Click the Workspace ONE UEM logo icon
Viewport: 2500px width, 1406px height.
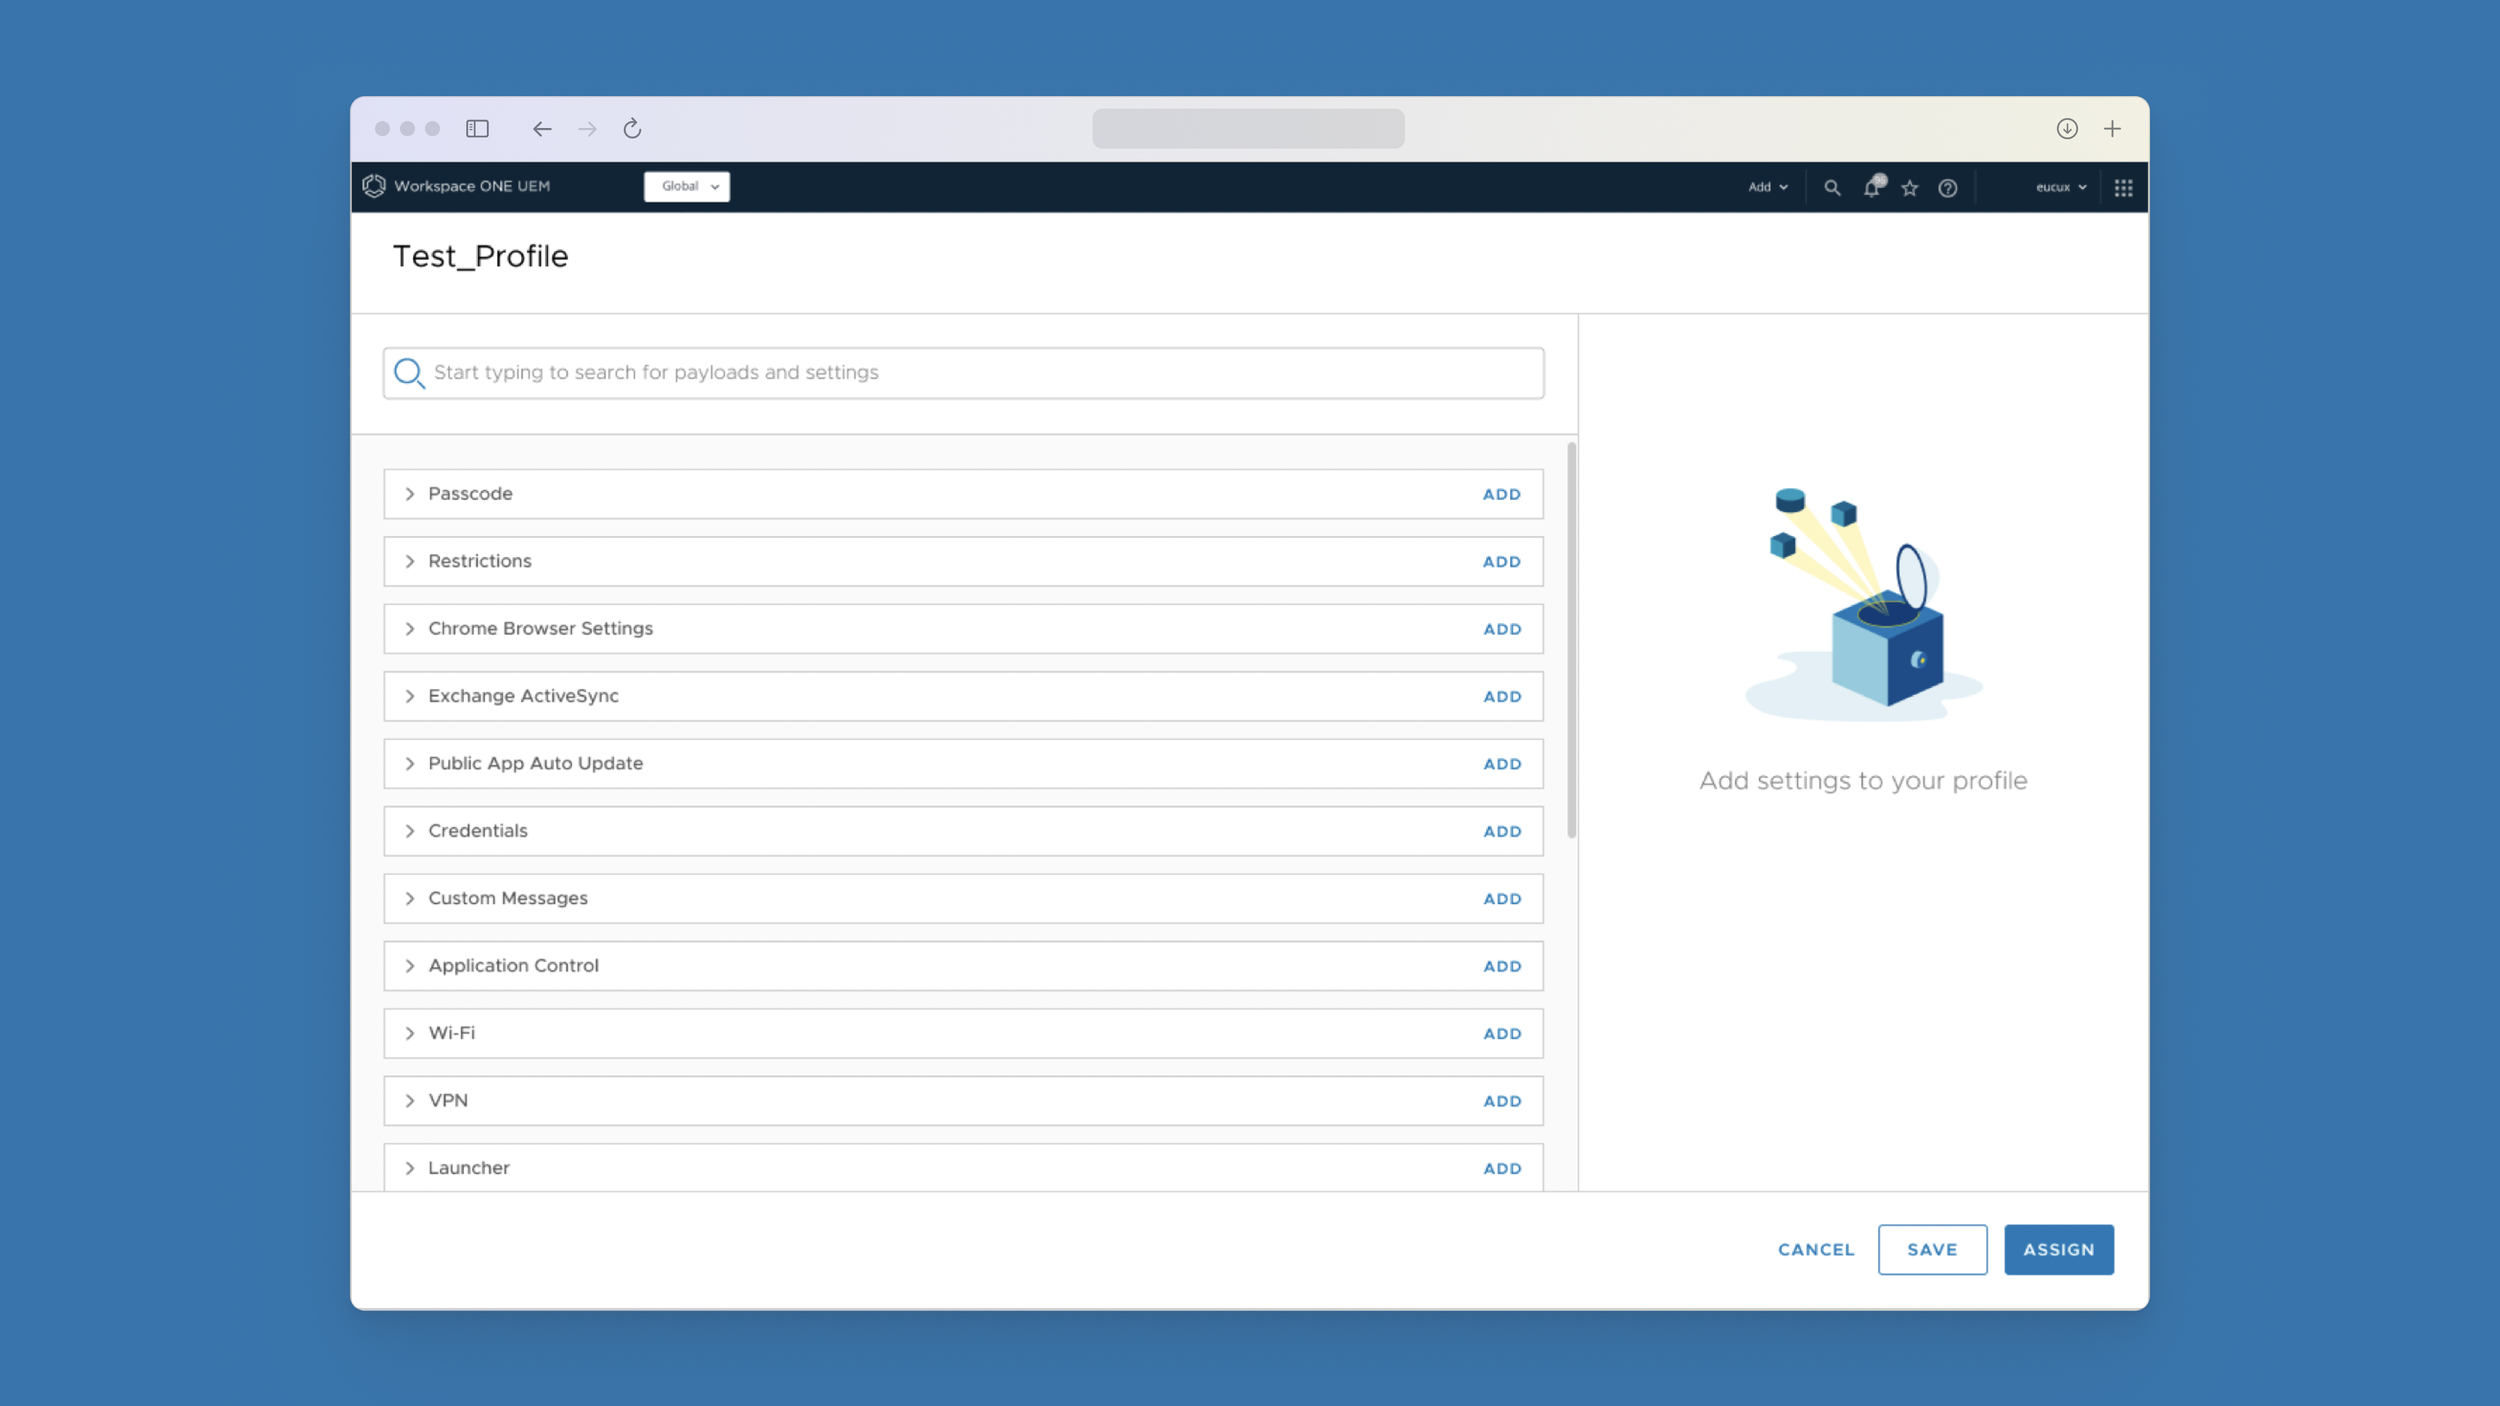(x=374, y=186)
